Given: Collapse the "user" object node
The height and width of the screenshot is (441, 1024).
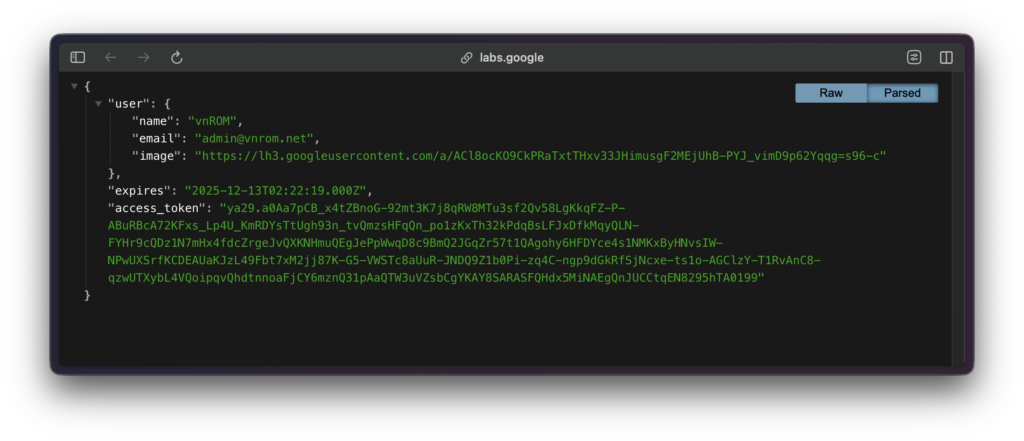Looking at the screenshot, I should click(x=98, y=104).
